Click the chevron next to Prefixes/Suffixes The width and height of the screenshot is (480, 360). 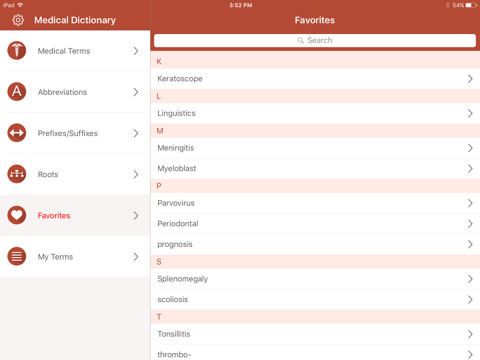click(136, 133)
